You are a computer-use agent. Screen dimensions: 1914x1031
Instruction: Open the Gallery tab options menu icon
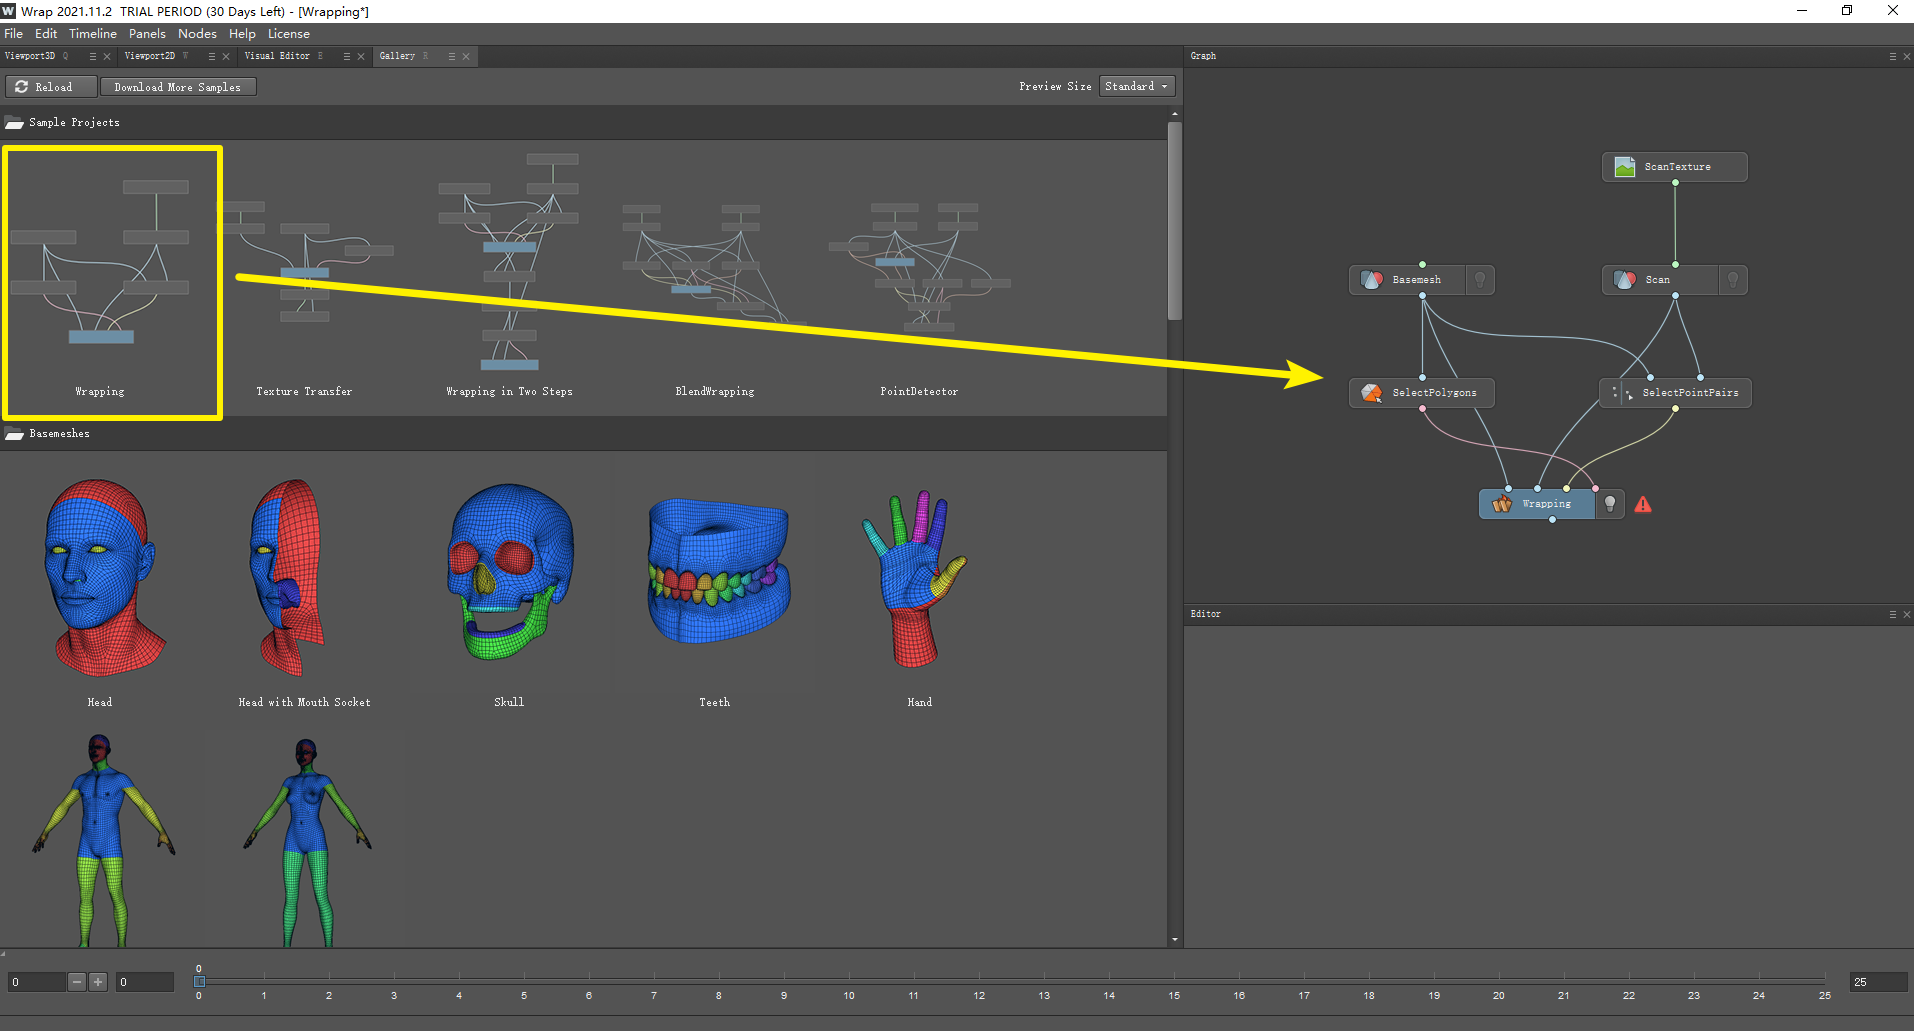452,57
